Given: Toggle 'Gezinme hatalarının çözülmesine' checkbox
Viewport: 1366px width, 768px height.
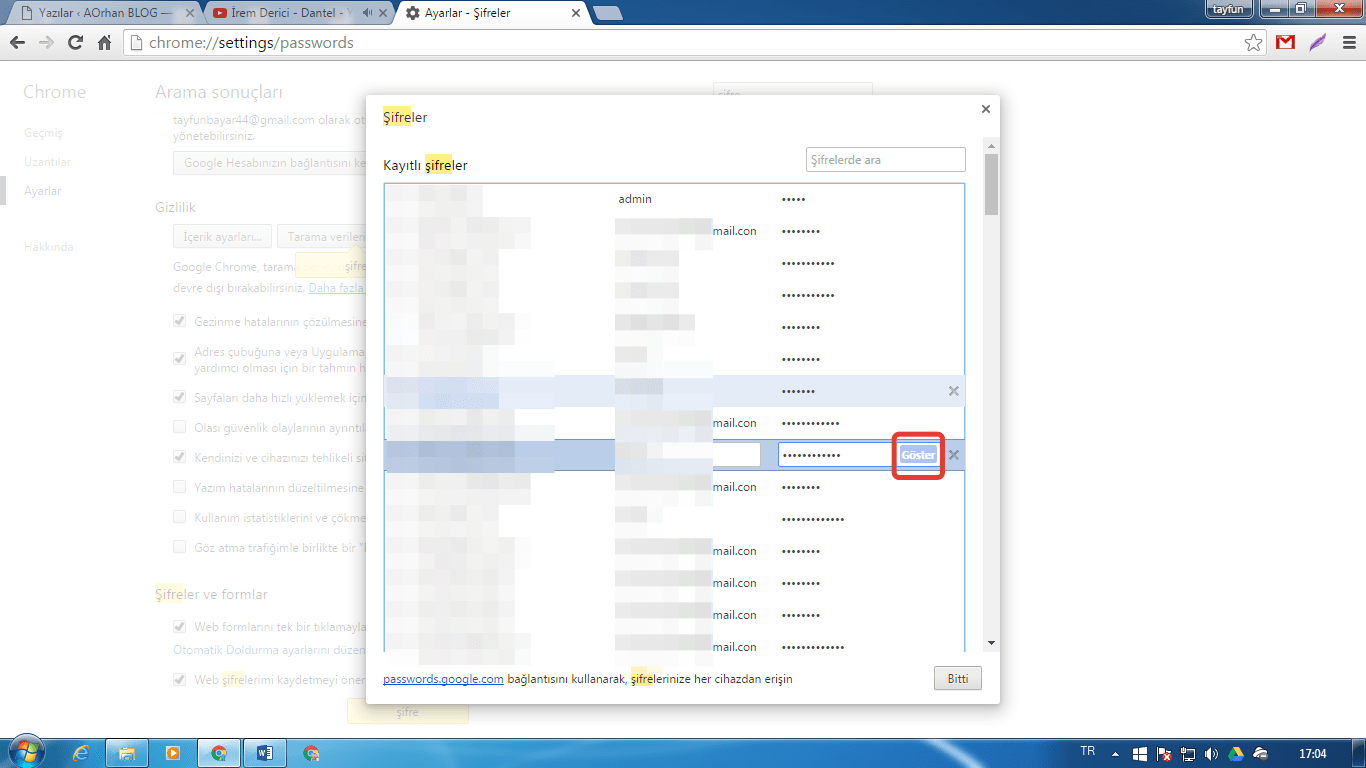Looking at the screenshot, I should pyautogui.click(x=180, y=321).
